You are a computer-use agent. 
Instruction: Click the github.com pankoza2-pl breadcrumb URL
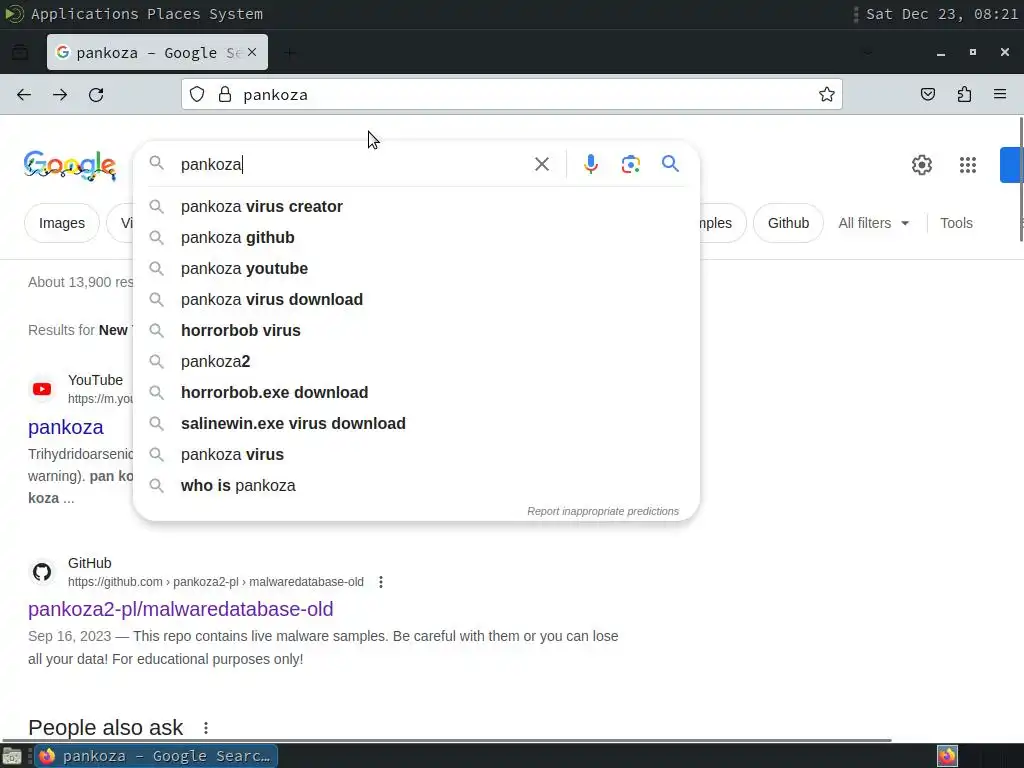tap(216, 582)
